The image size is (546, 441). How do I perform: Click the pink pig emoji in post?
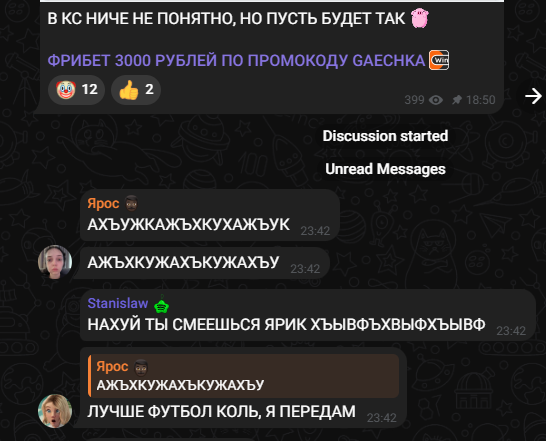click(x=420, y=18)
